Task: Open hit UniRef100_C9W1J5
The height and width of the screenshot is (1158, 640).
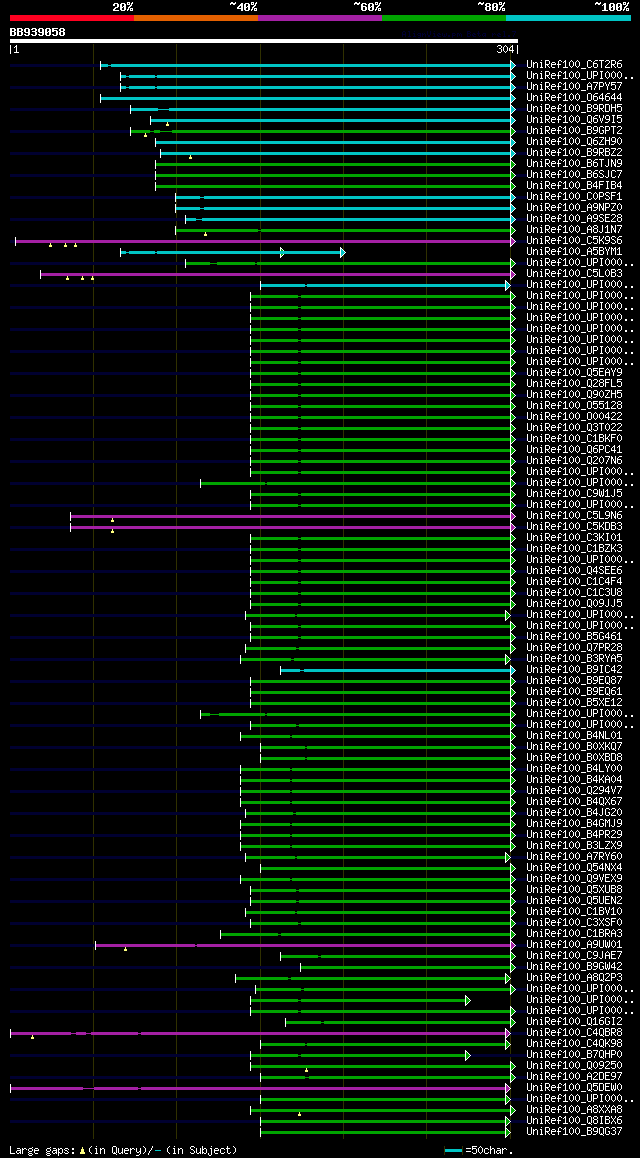Action: click(x=574, y=494)
